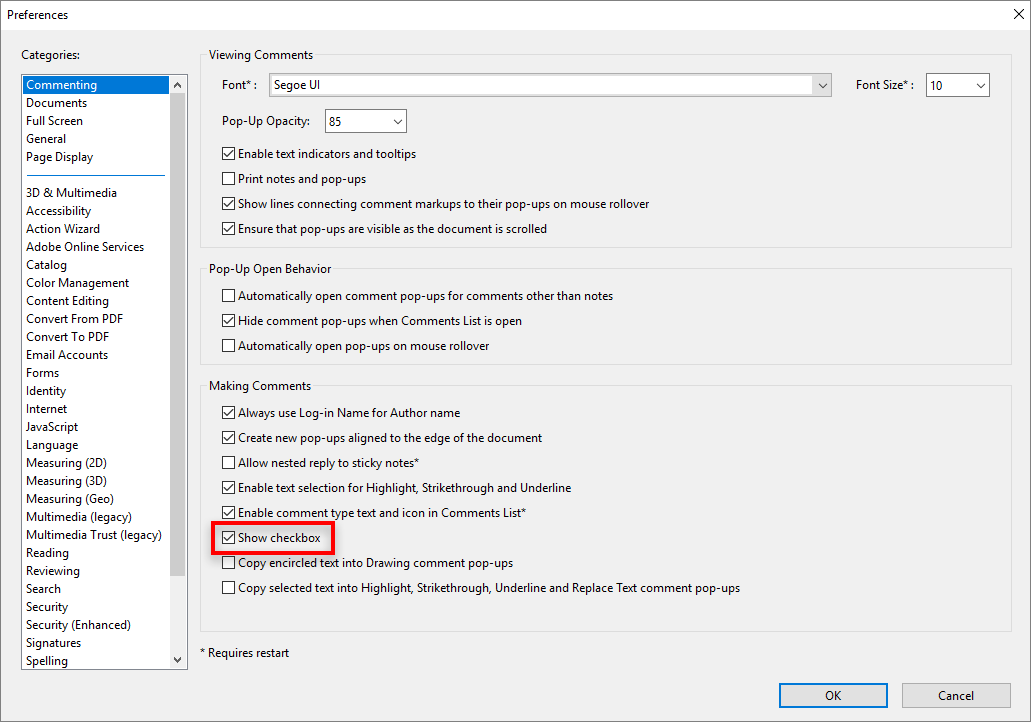1031x722 pixels.
Task: Enable Copy encircled text into Drawing comment pop-ups
Action: pos(228,562)
